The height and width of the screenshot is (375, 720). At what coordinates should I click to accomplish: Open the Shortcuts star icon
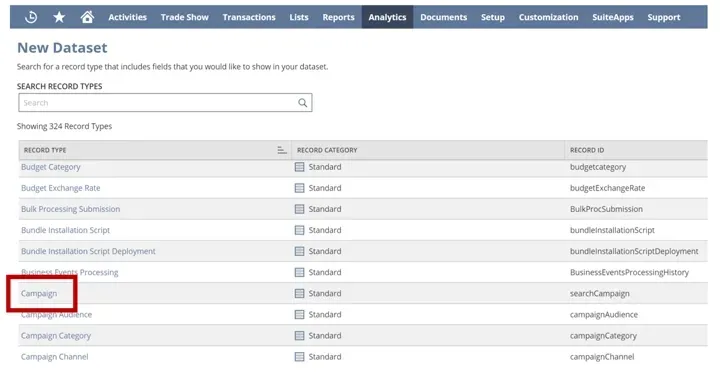[59, 17]
